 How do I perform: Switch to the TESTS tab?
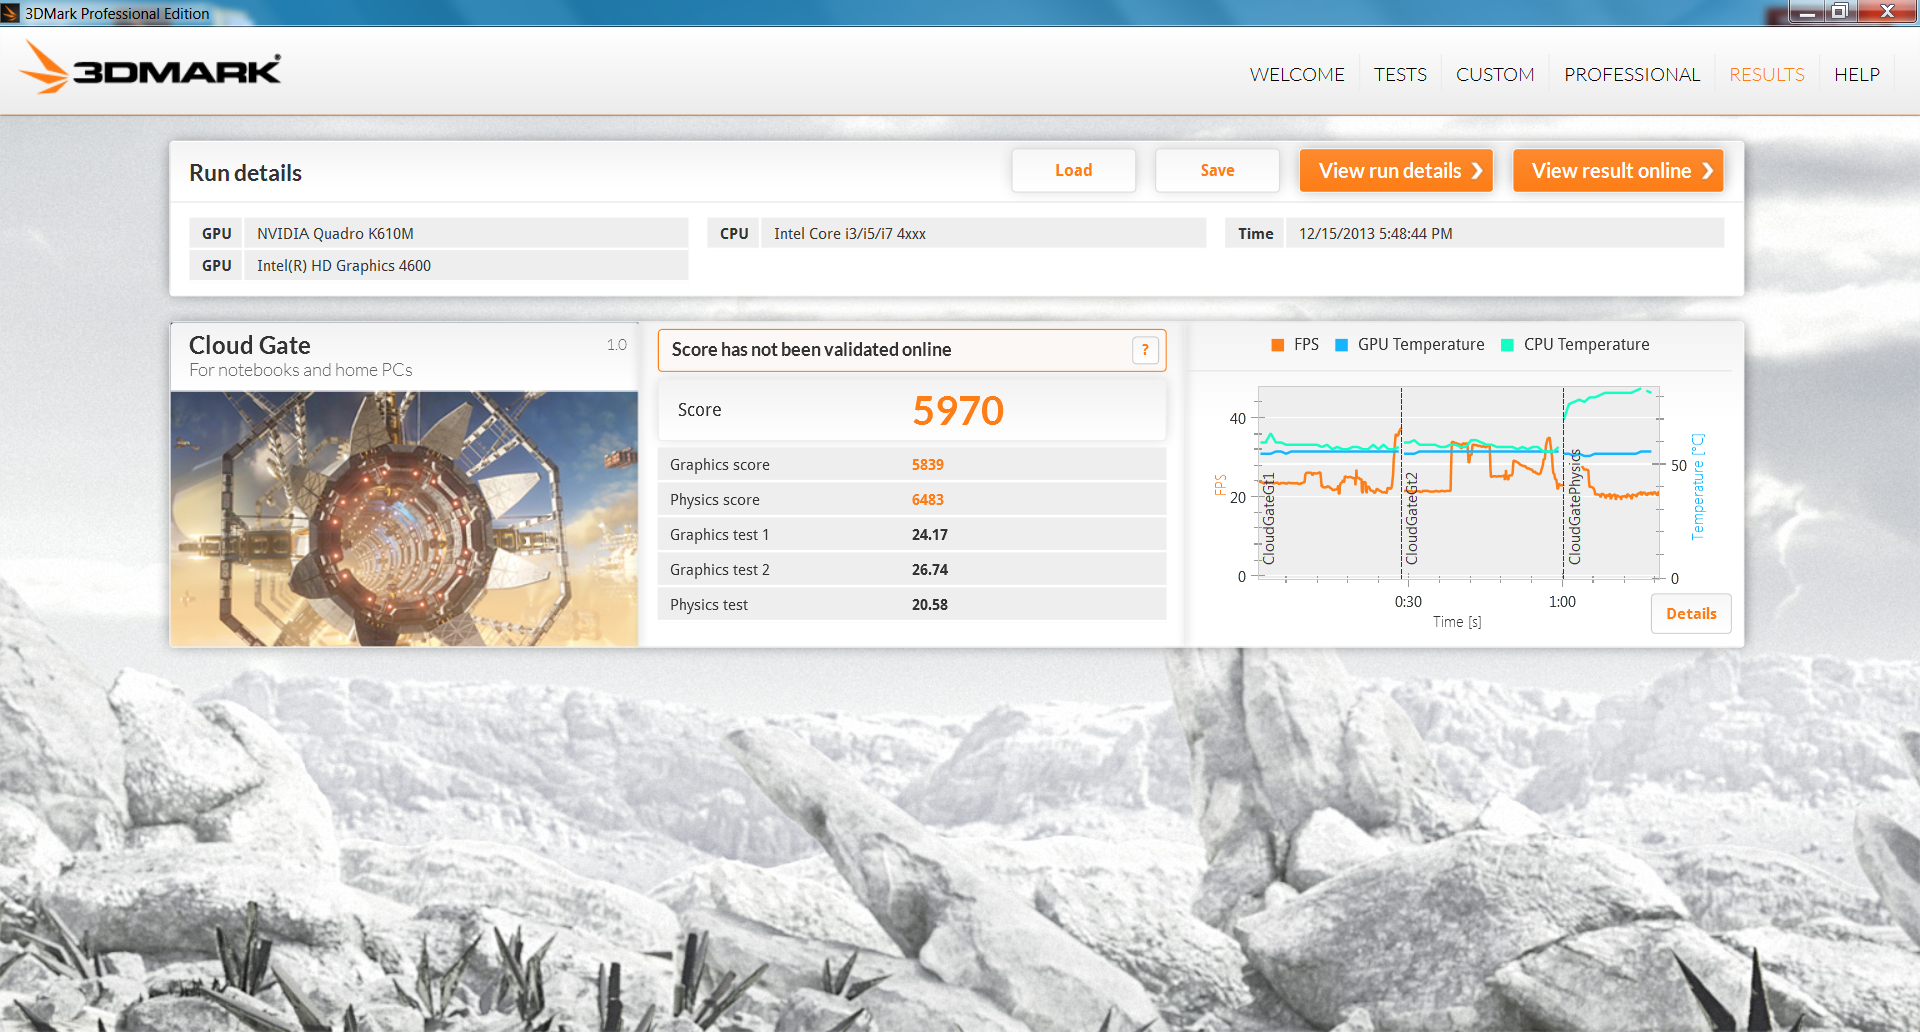point(1400,75)
